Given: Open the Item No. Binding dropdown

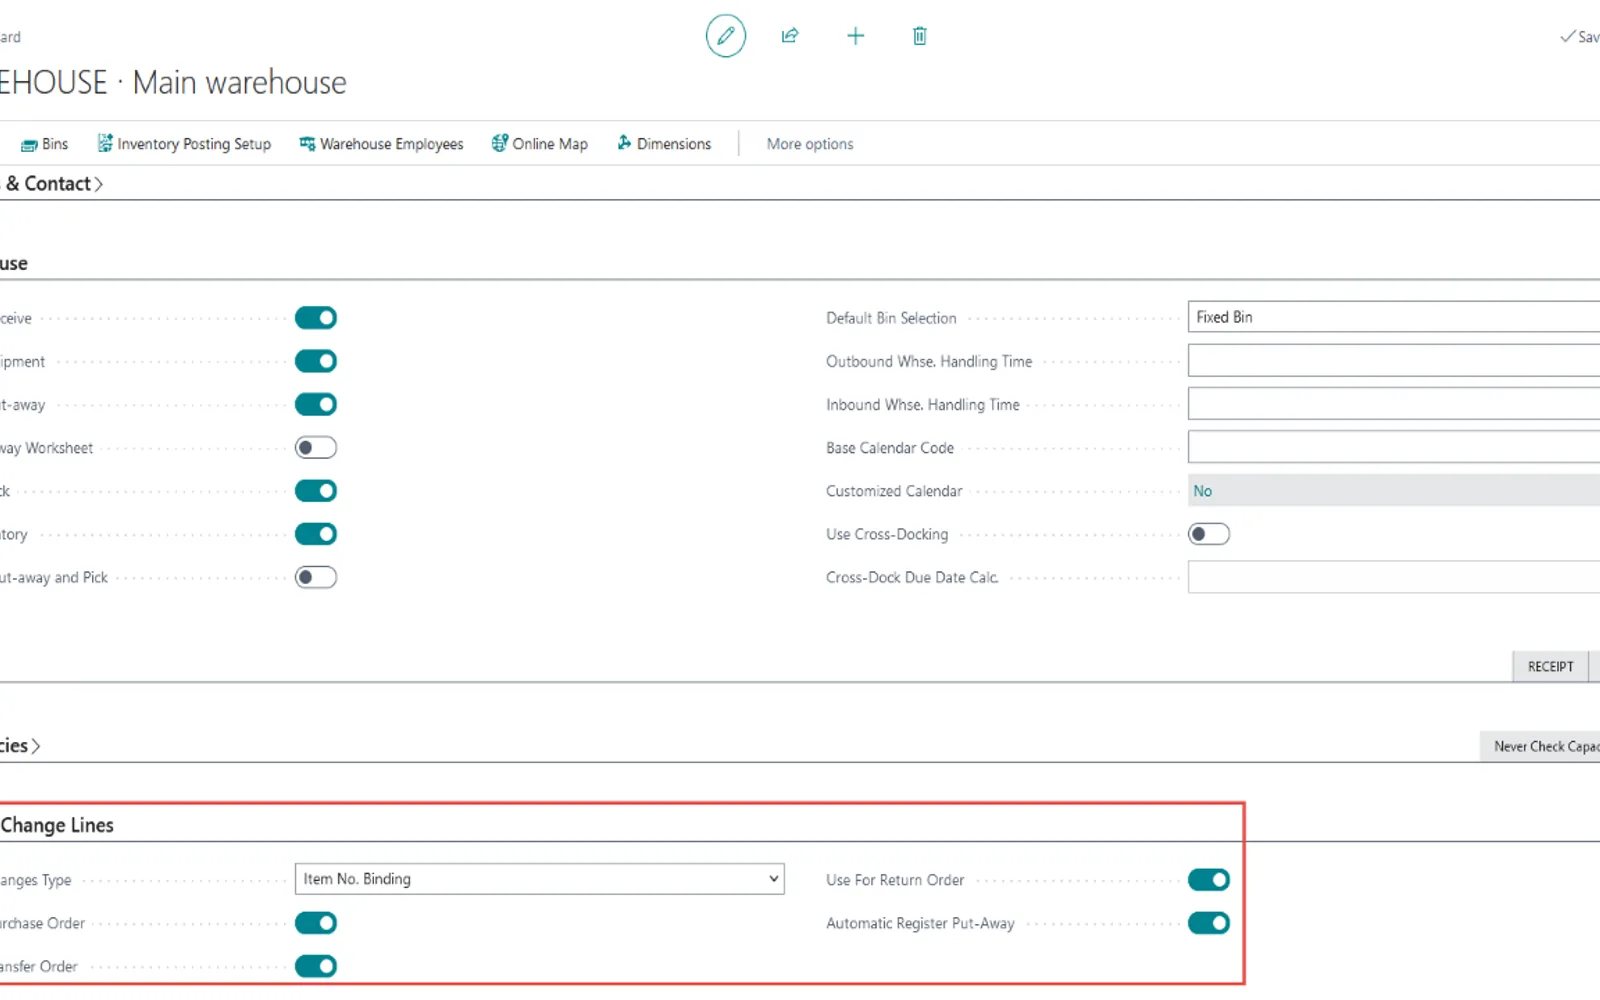Looking at the screenshot, I should point(540,879).
